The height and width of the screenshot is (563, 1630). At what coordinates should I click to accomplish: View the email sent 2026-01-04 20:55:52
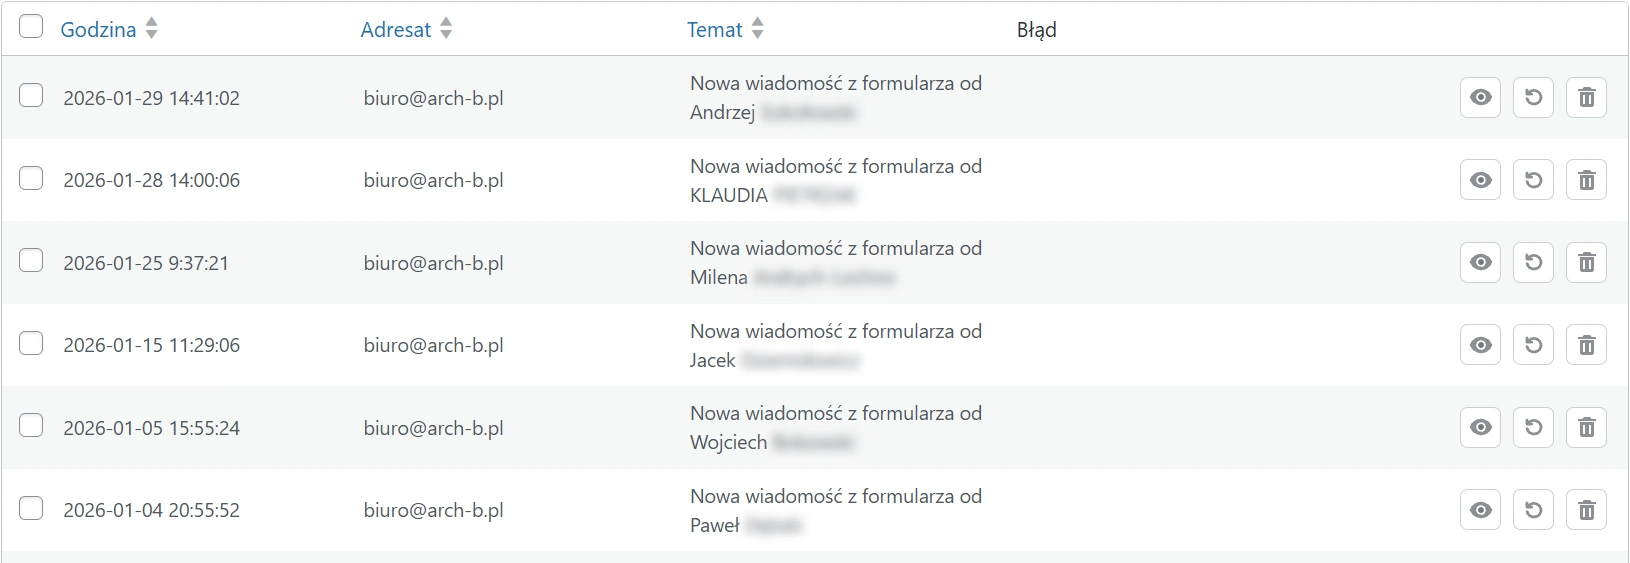1481,510
